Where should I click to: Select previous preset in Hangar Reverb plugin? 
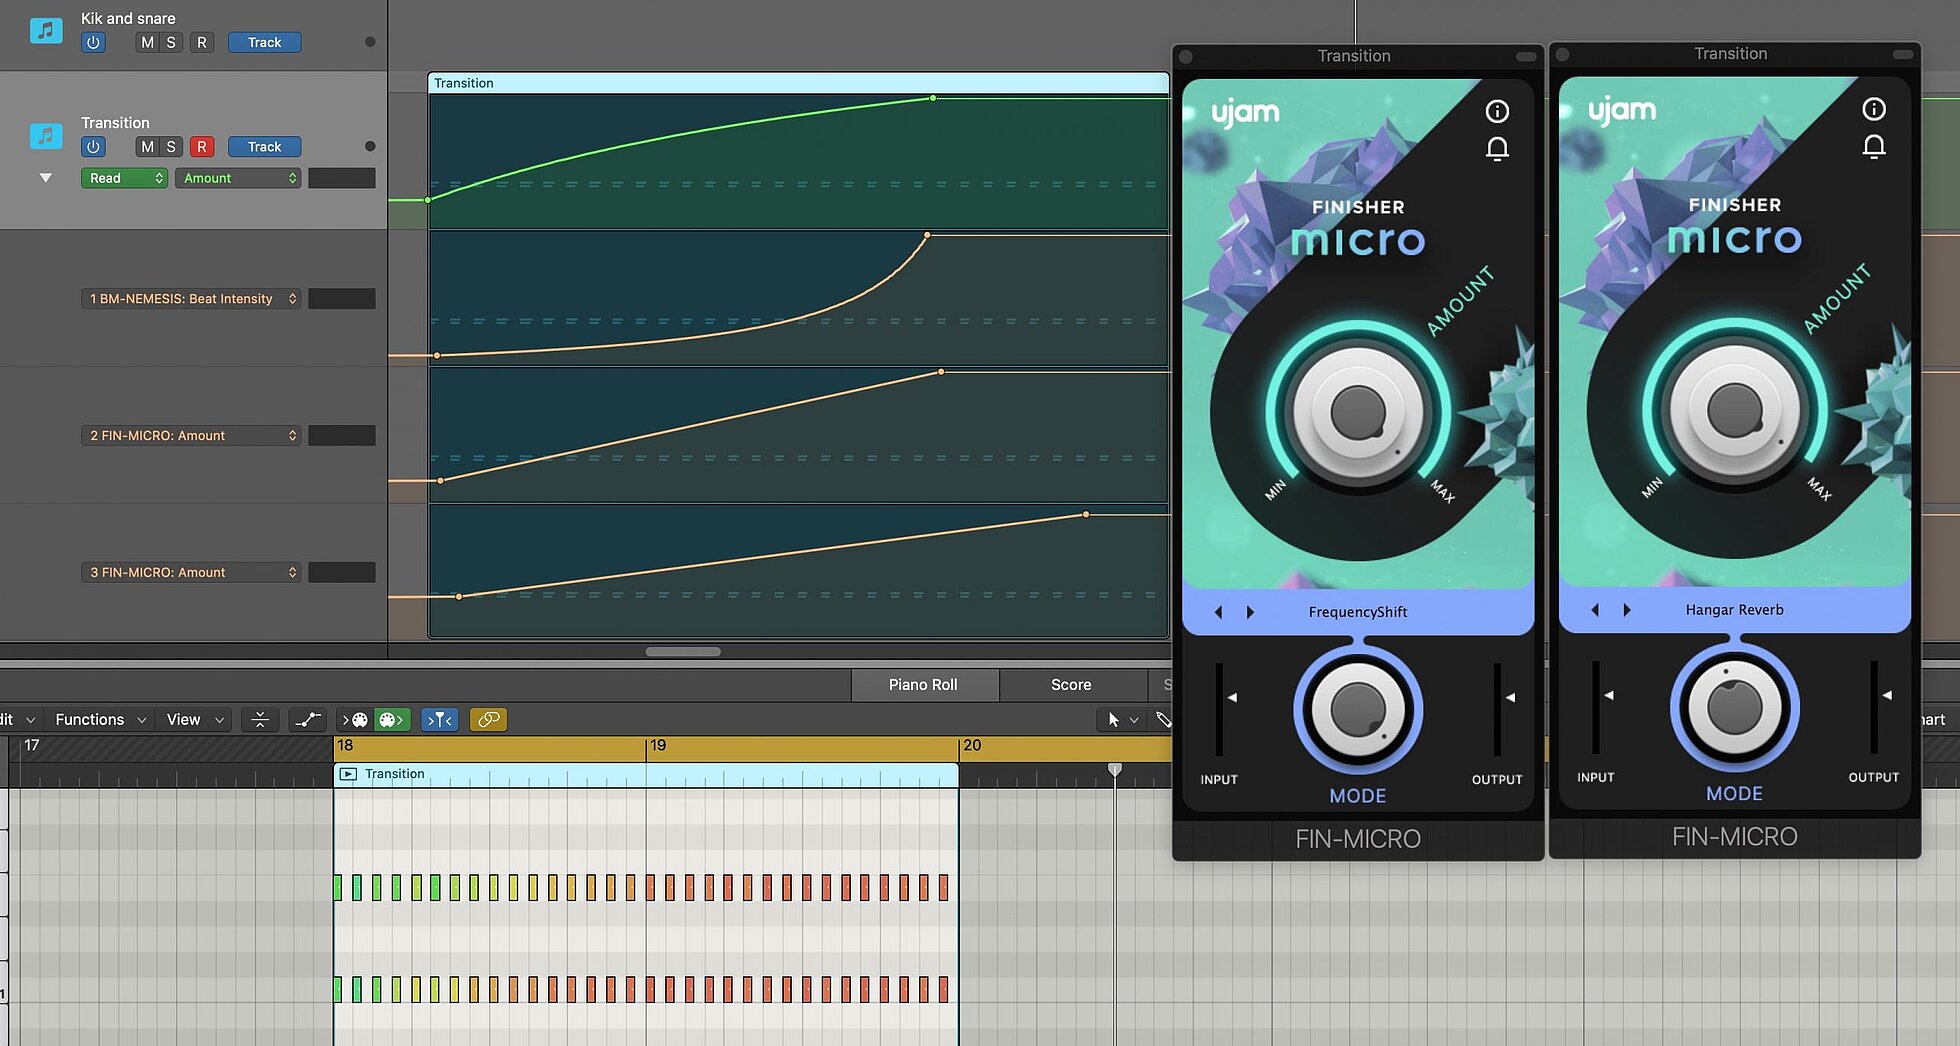[x=1595, y=610]
